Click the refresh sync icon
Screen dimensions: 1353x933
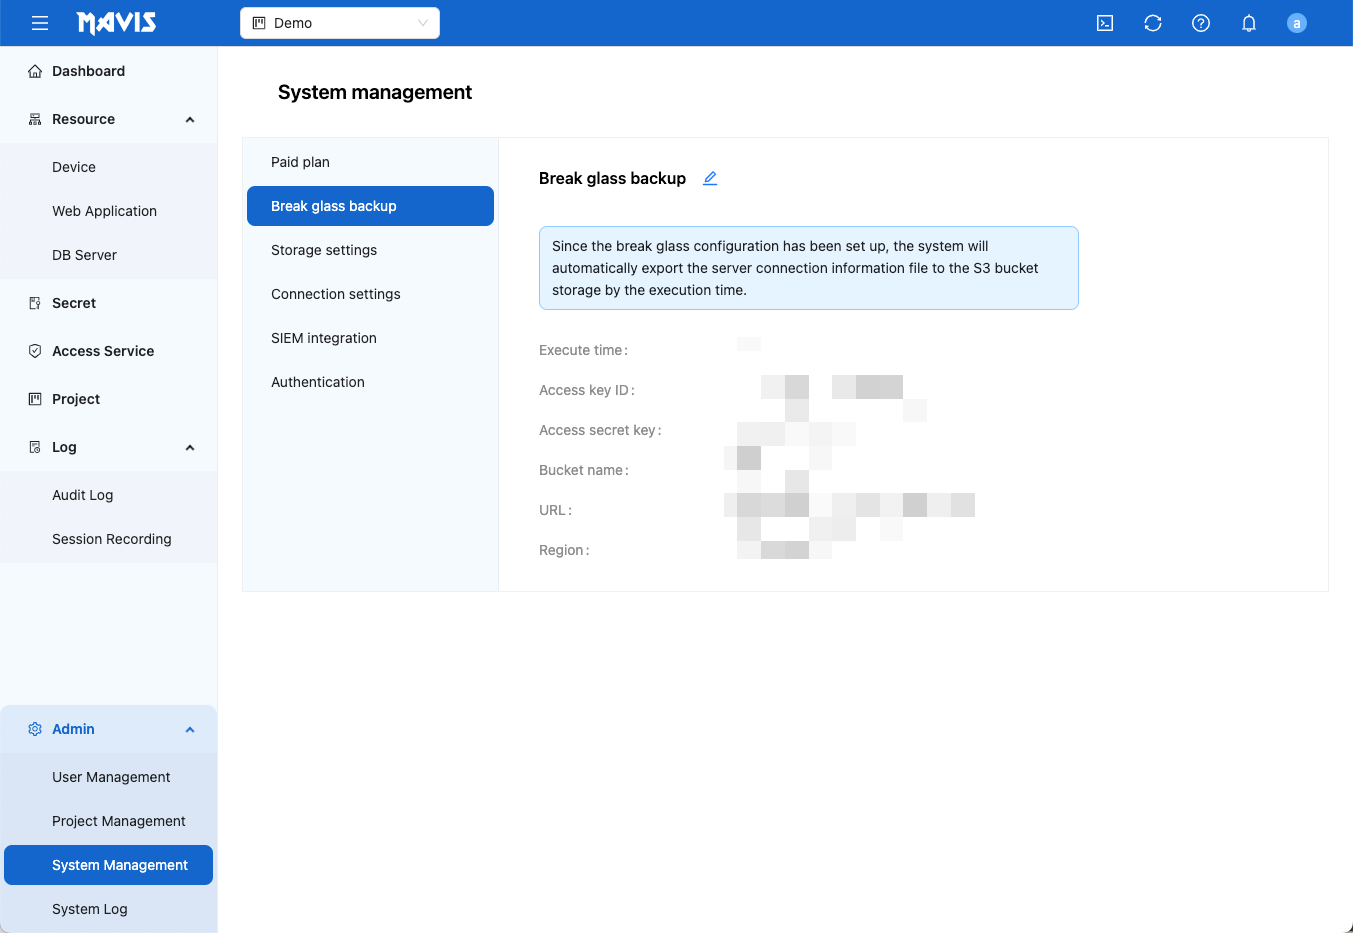click(x=1153, y=23)
